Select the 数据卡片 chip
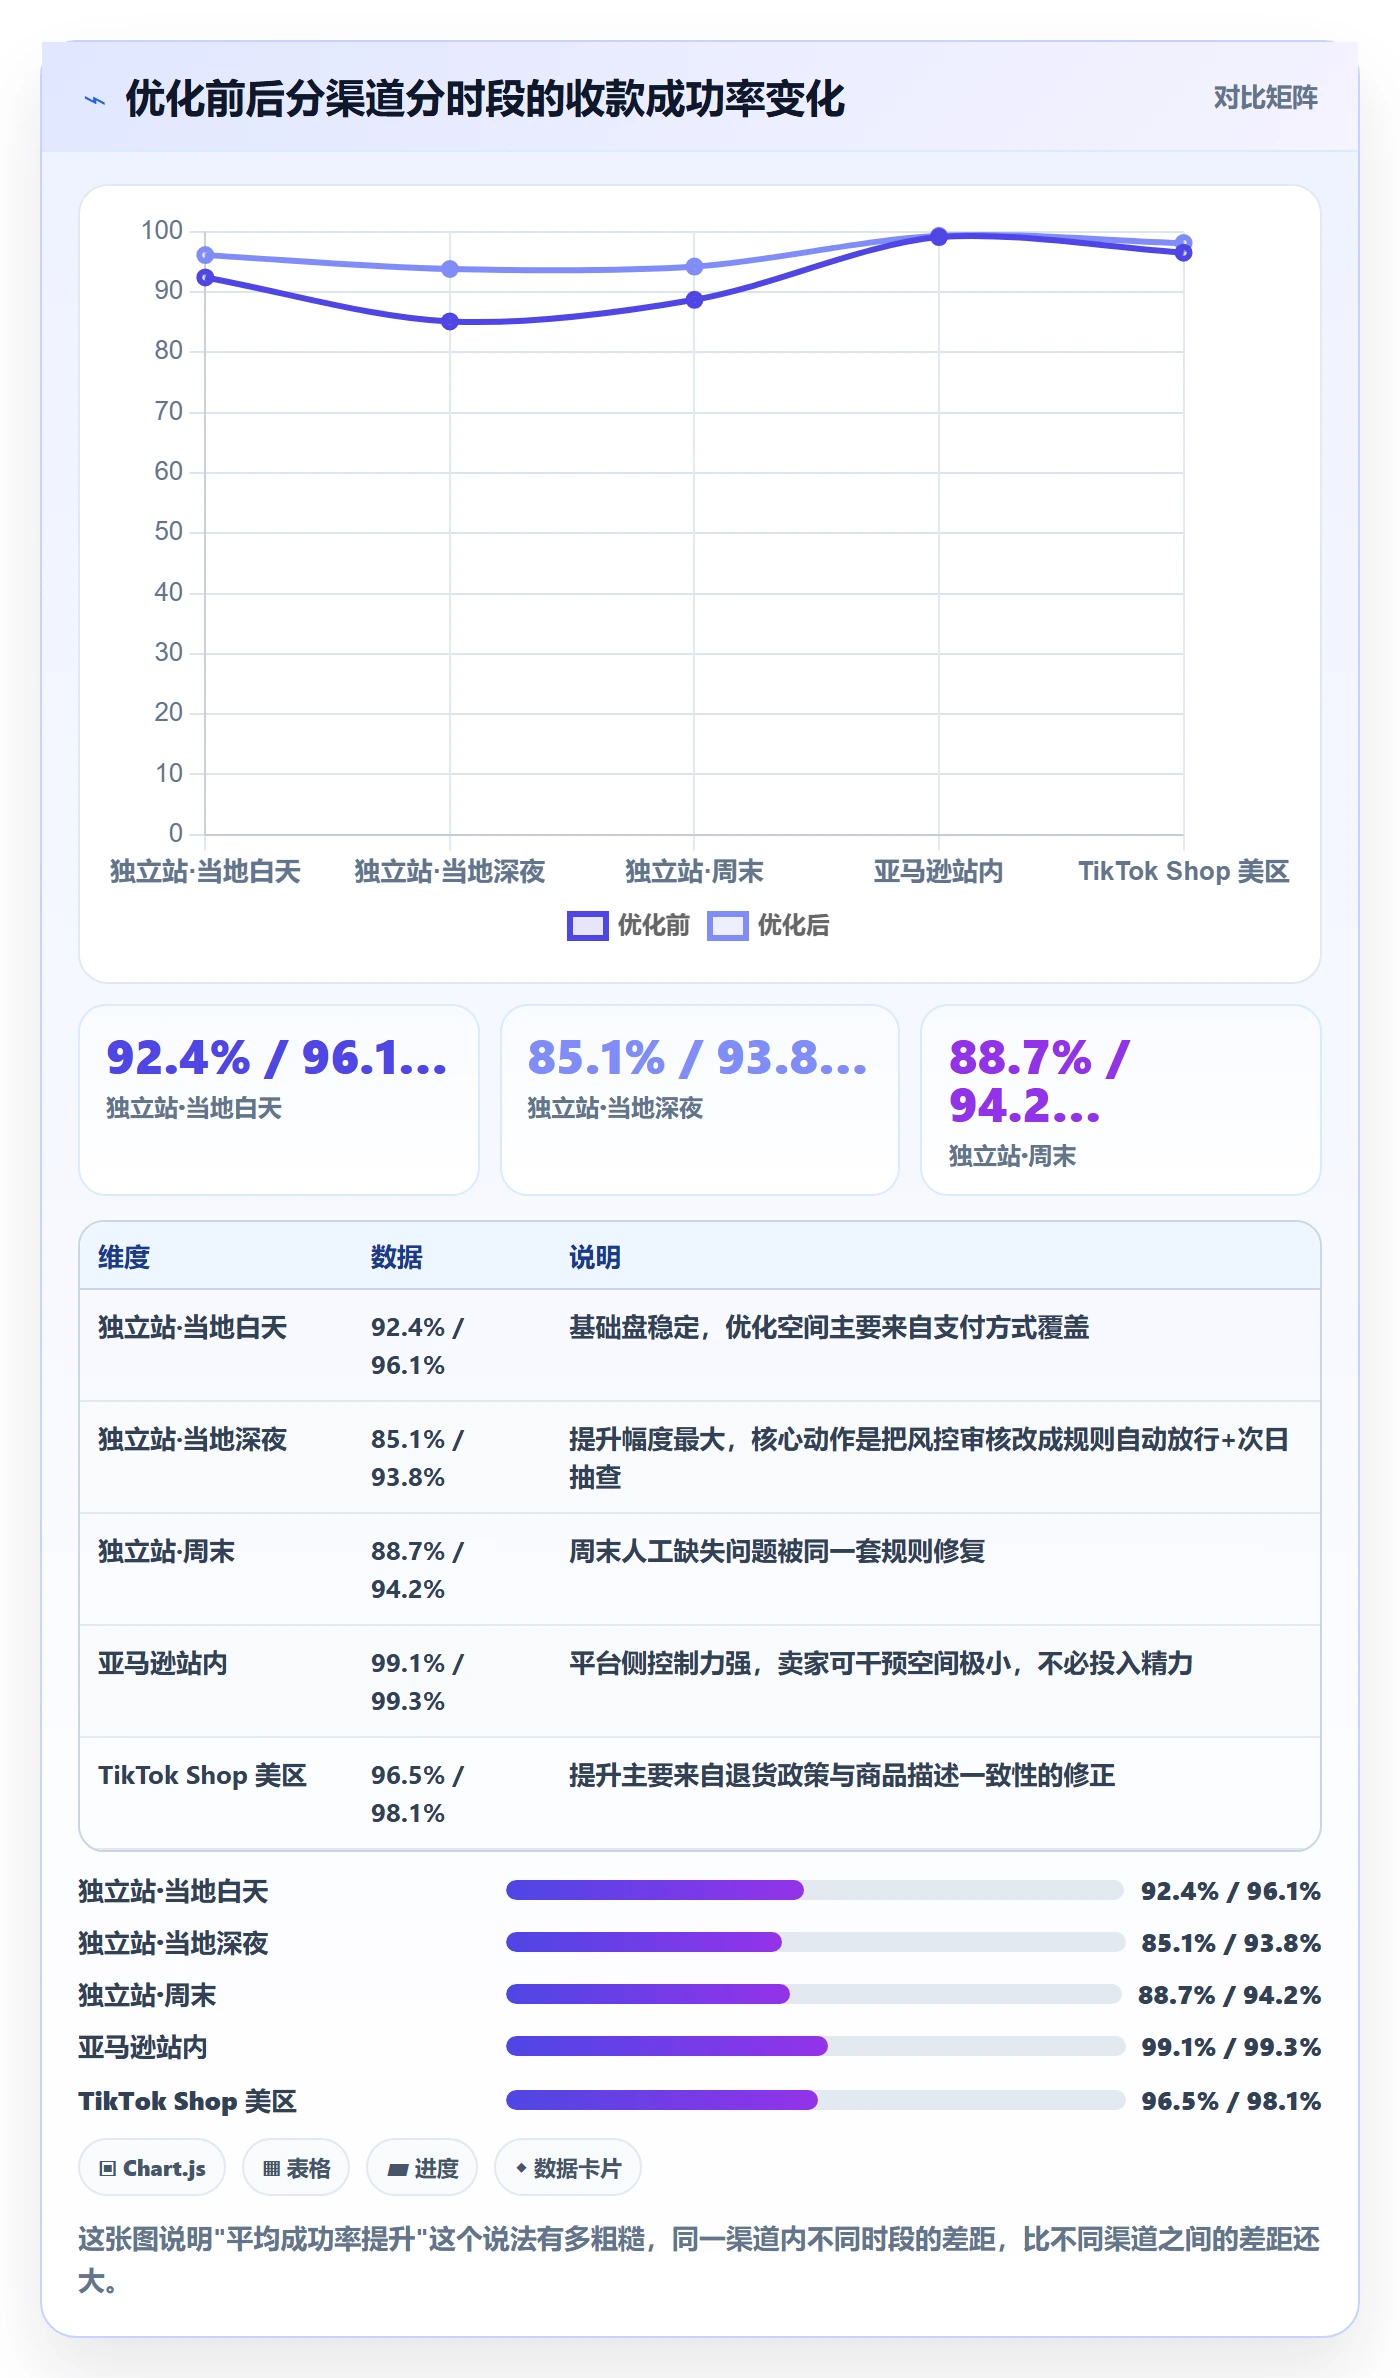This screenshot has height=2378, width=1400. pyautogui.click(x=568, y=2168)
